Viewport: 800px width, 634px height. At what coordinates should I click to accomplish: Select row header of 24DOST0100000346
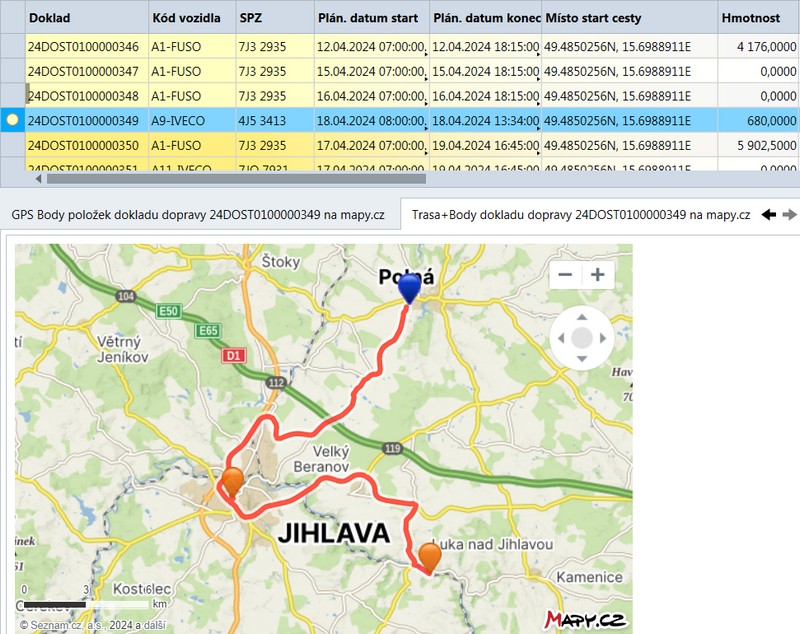point(12,46)
